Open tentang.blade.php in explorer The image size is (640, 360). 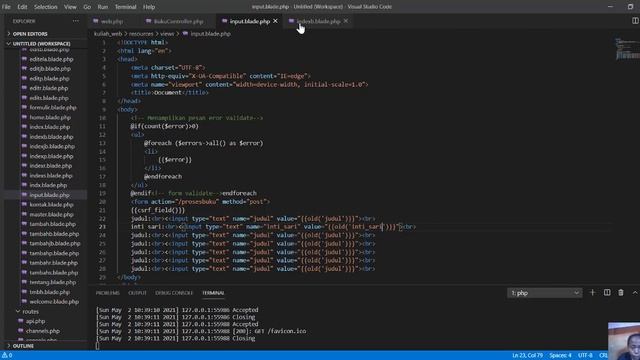(52, 282)
